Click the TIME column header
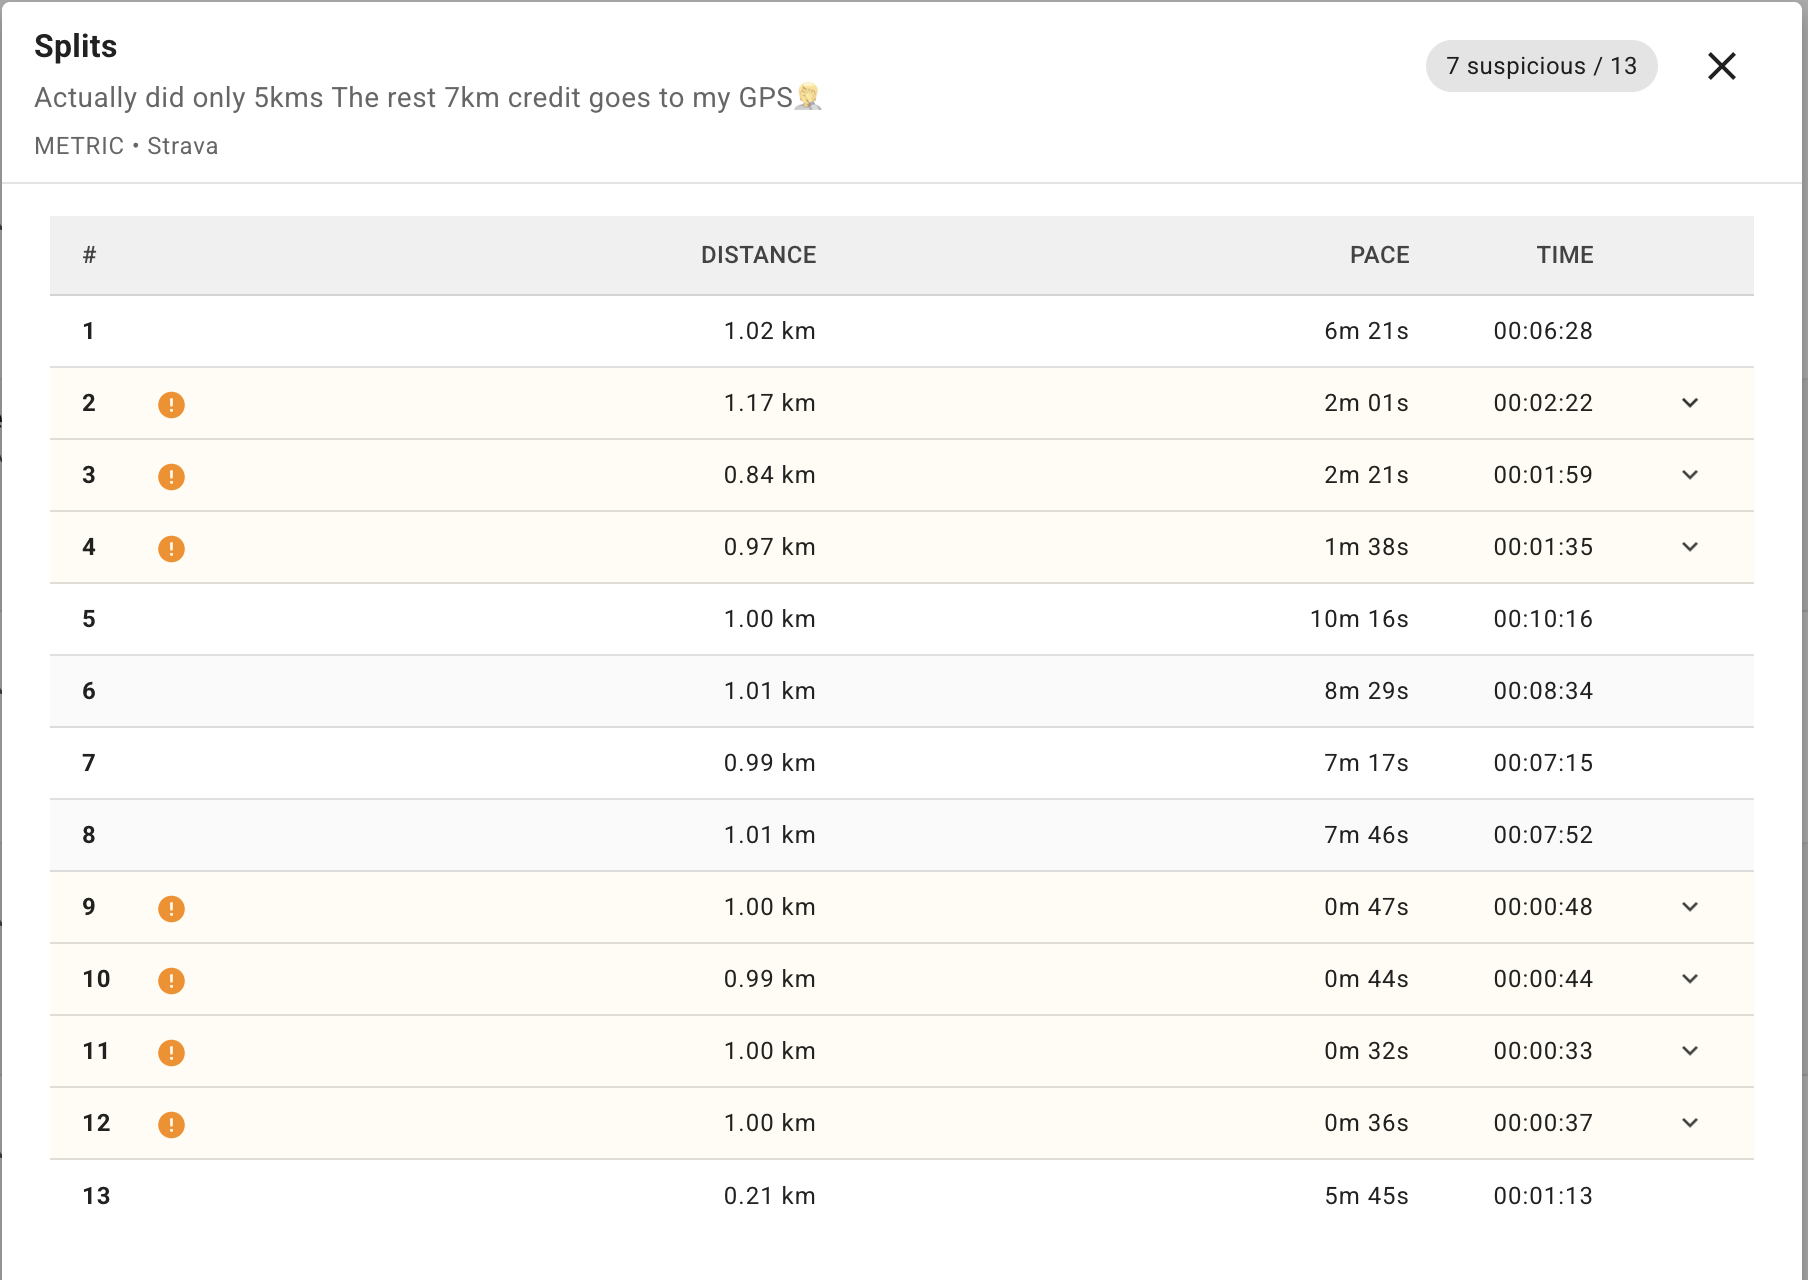This screenshot has height=1280, width=1808. pyautogui.click(x=1565, y=255)
